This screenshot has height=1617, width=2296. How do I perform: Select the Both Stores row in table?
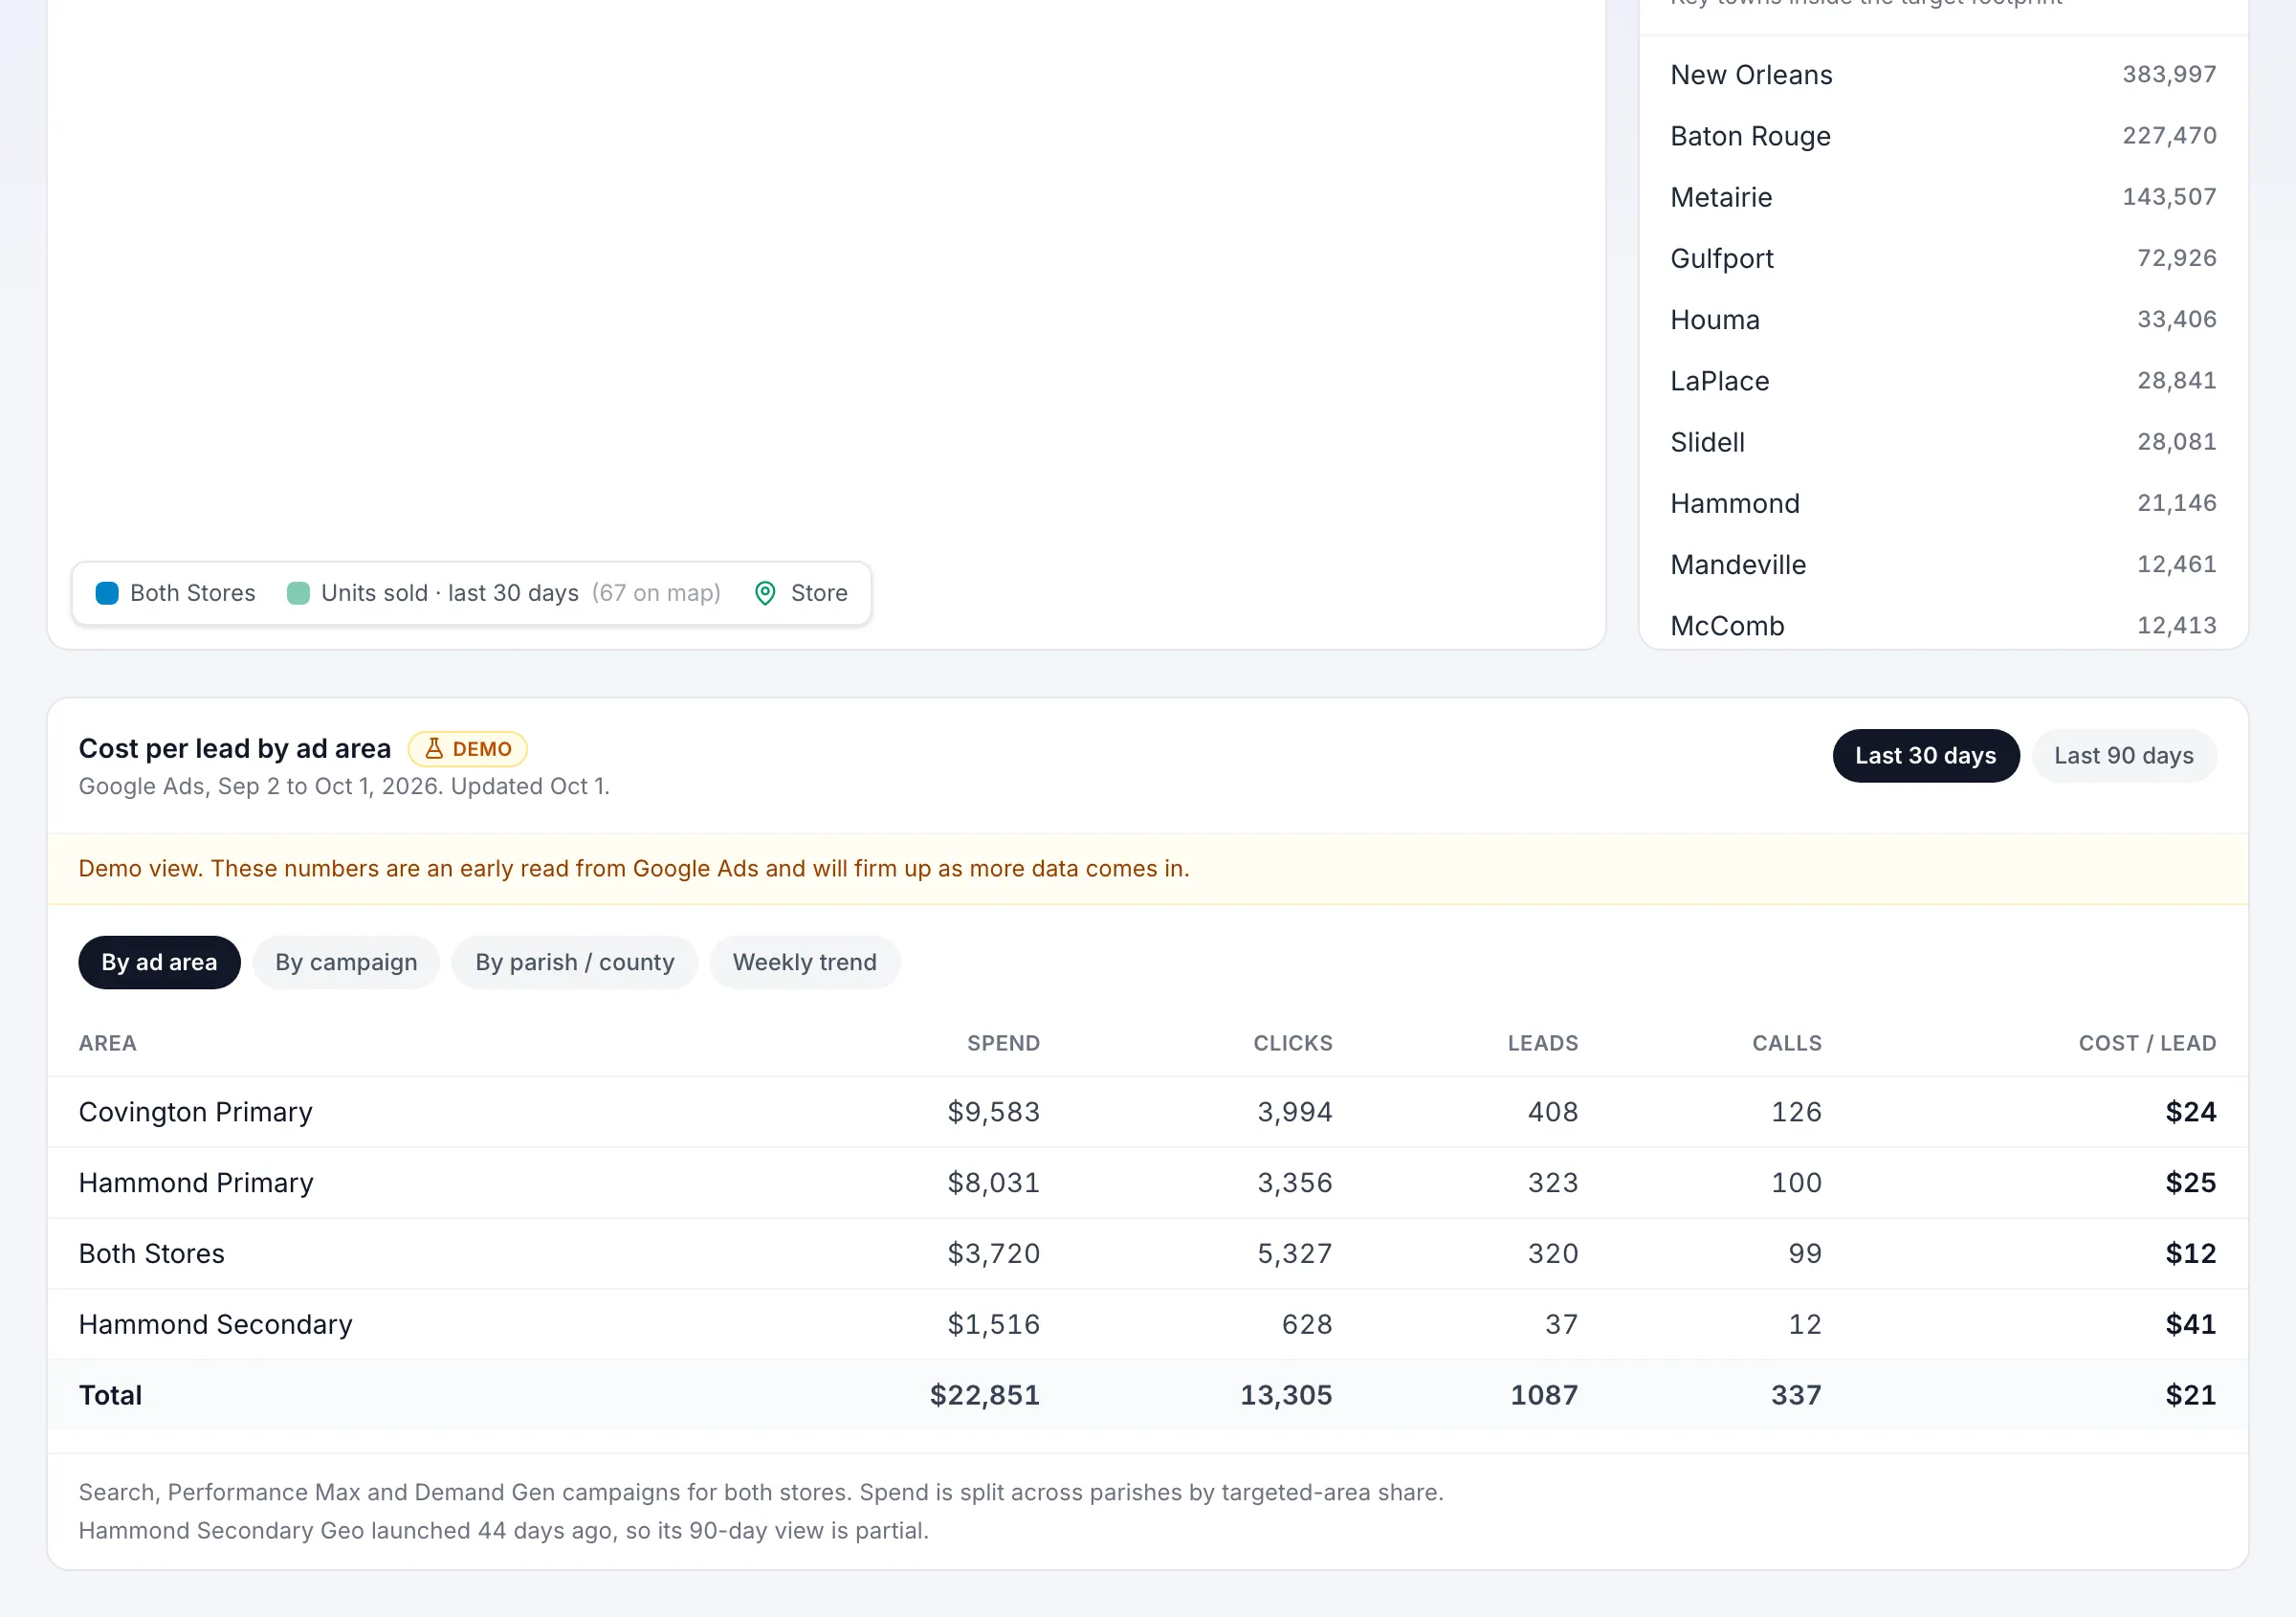point(1148,1254)
